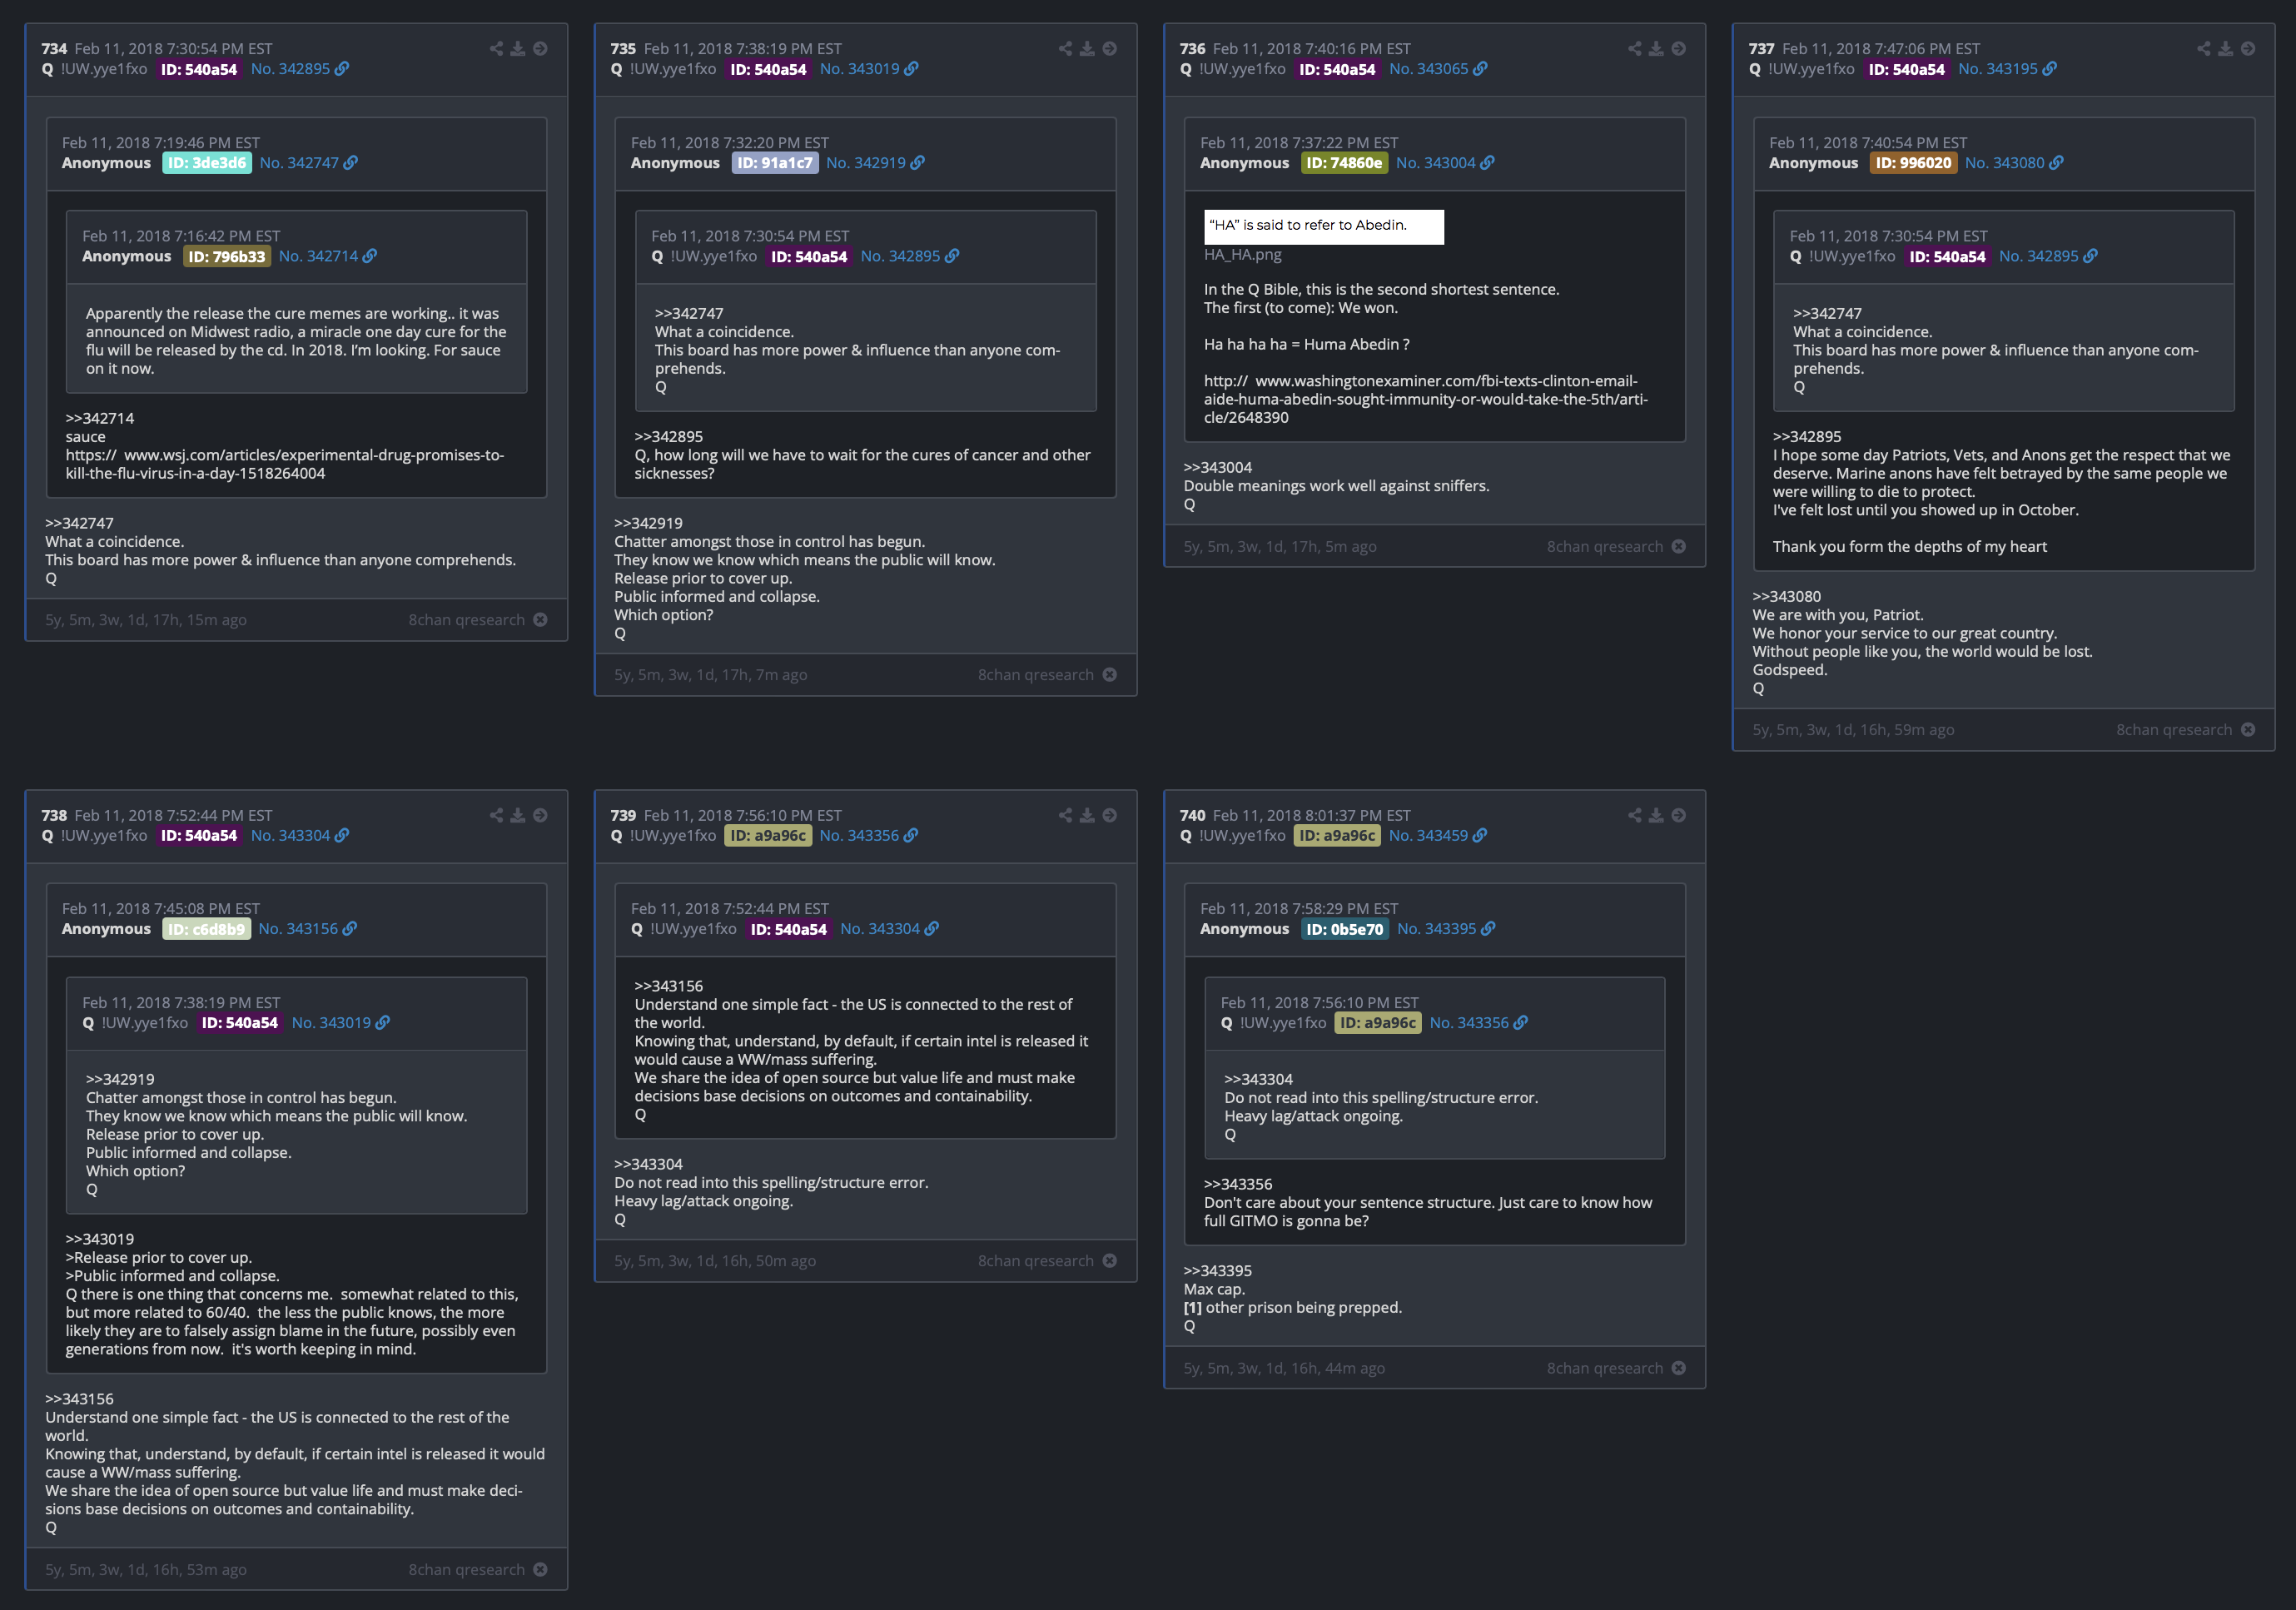Open post 740 with the arrow-circle icon

click(x=1679, y=815)
